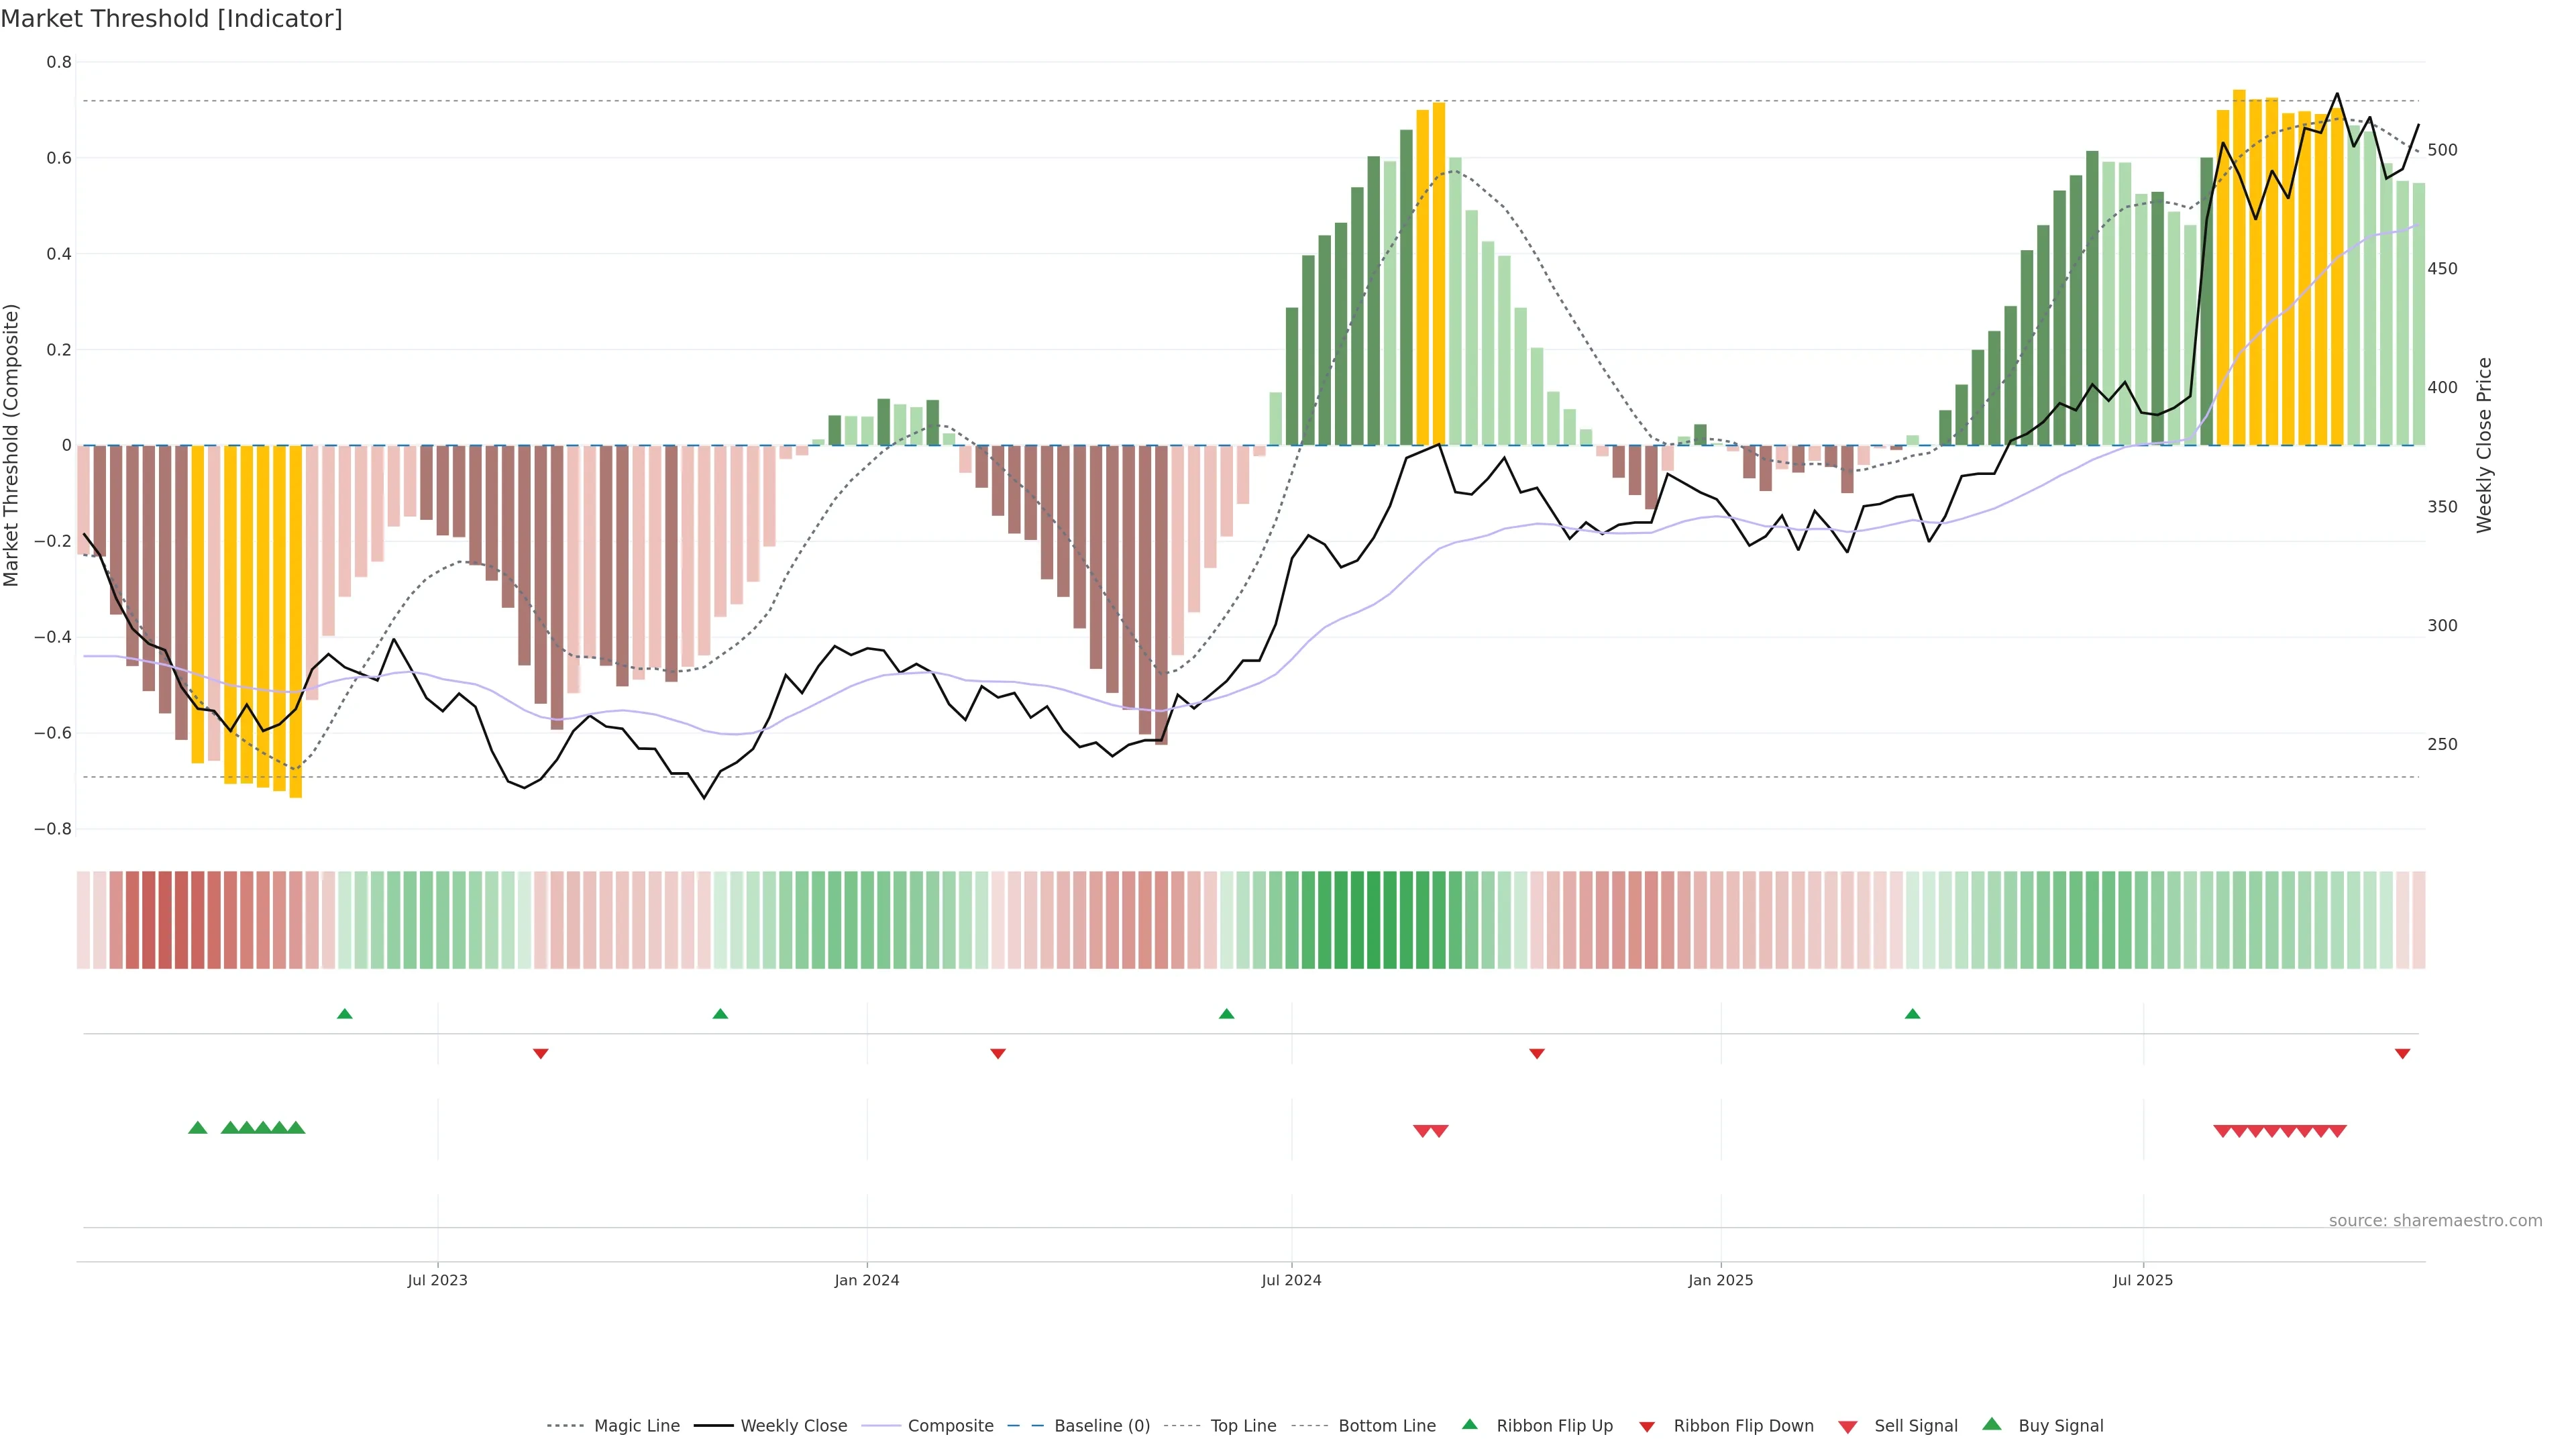Click the ribbon flip up marker near Jul 2023
The height and width of the screenshot is (1449, 2576).
pos(345,1014)
